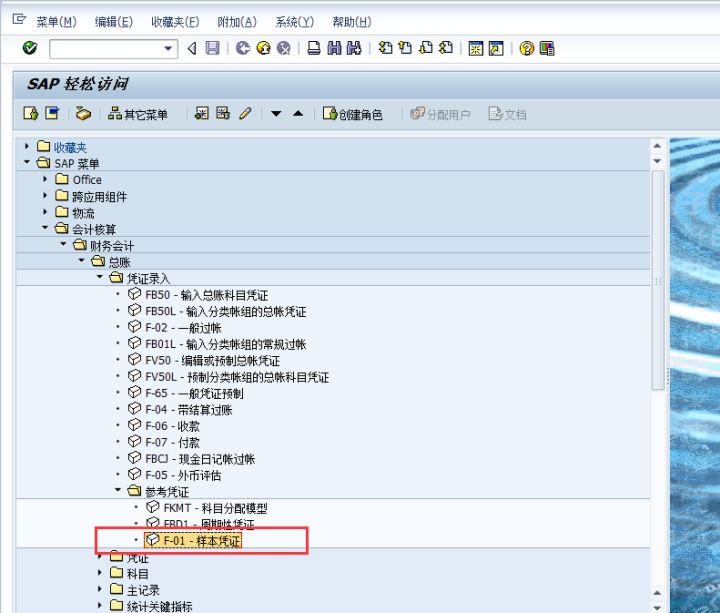
Task: Open the 菜单(M) menu
Action: [56, 22]
